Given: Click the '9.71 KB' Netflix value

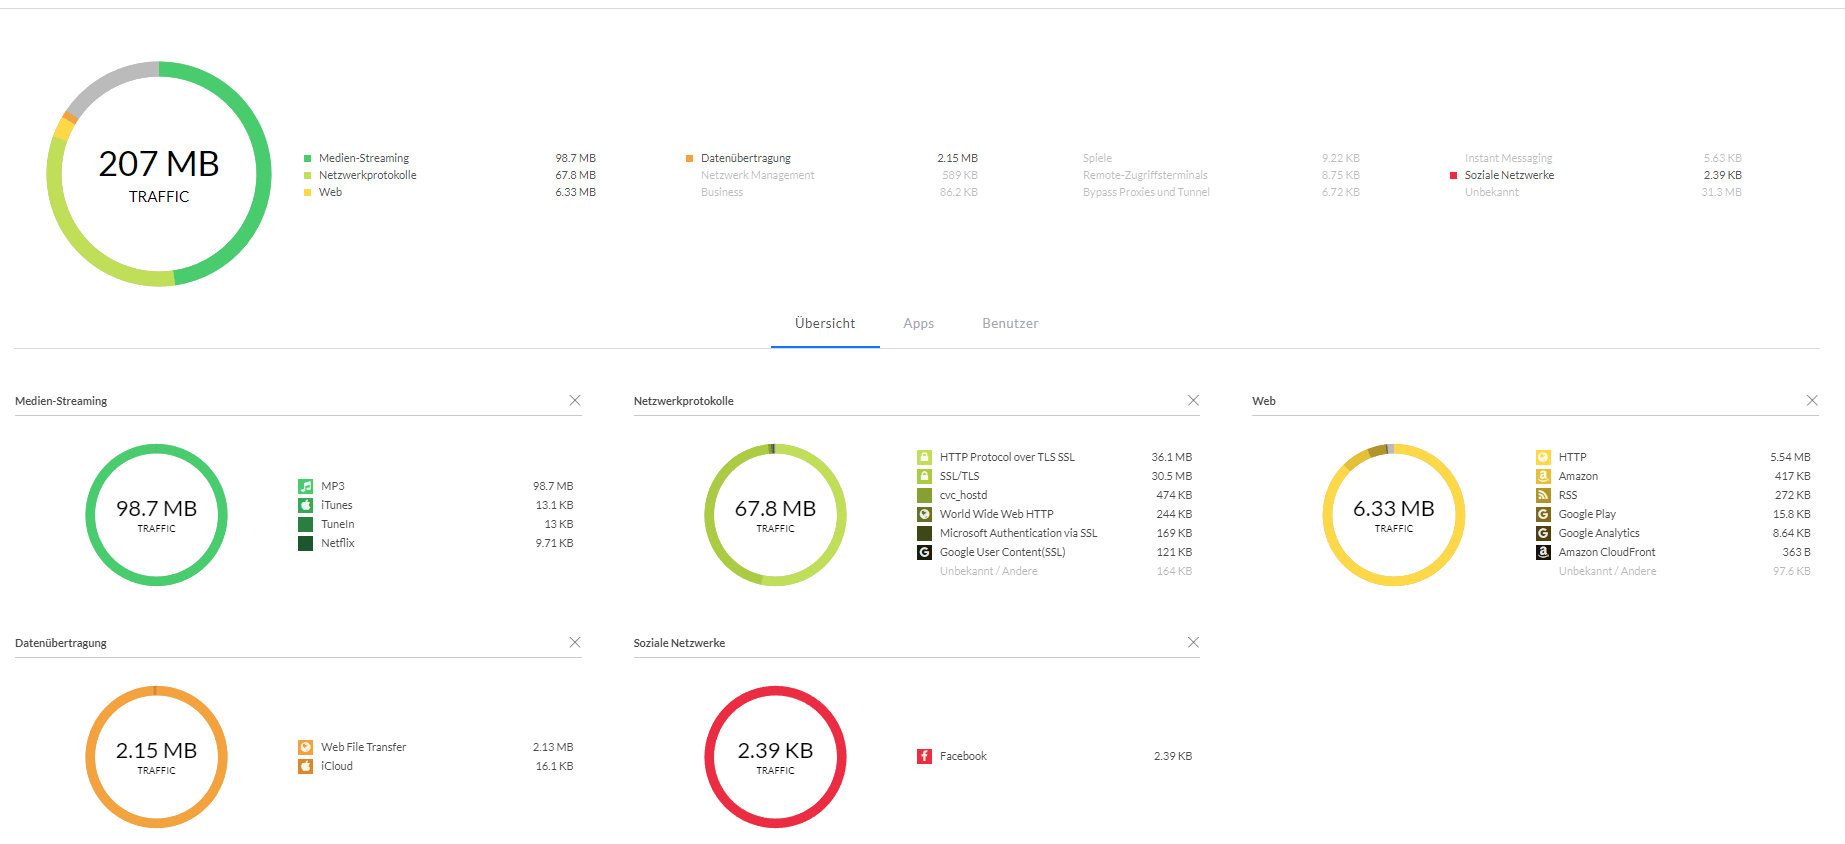Looking at the screenshot, I should click(554, 543).
